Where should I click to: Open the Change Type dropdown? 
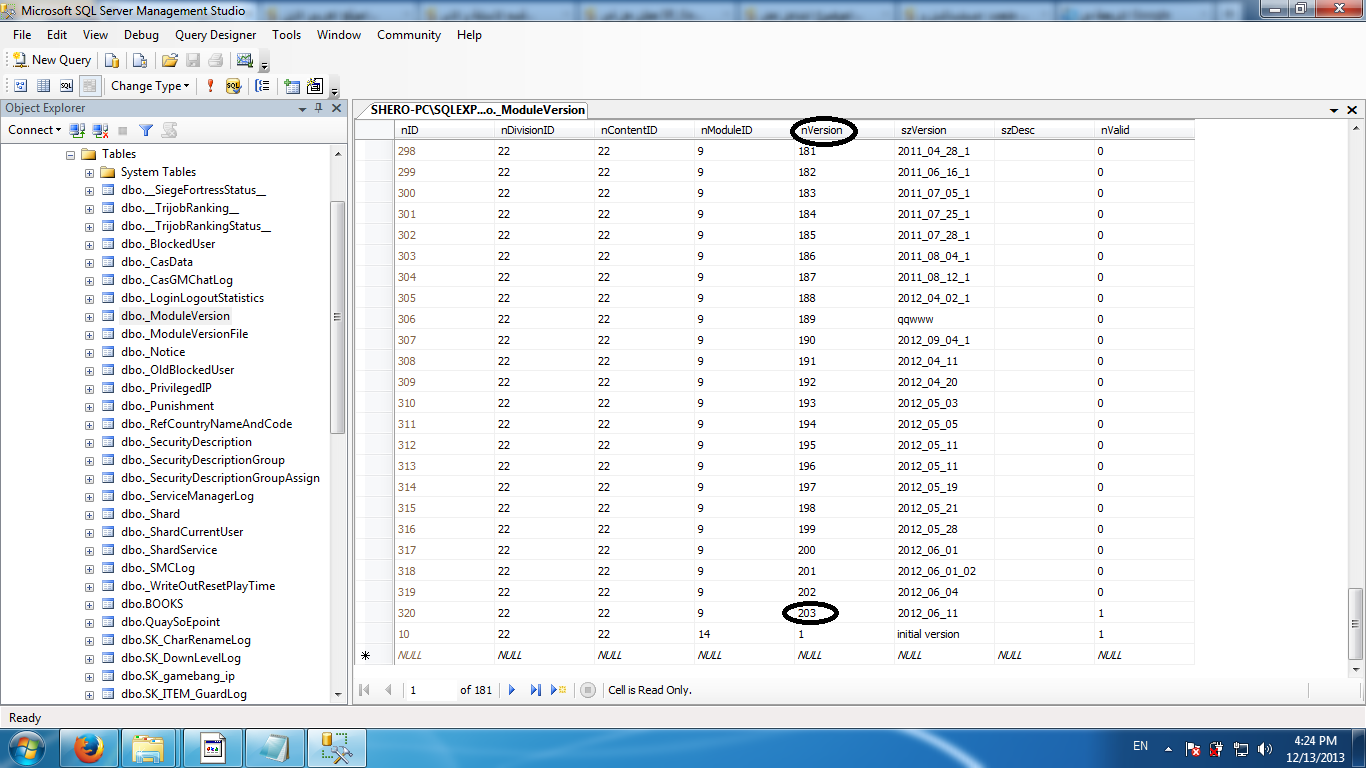click(x=150, y=86)
